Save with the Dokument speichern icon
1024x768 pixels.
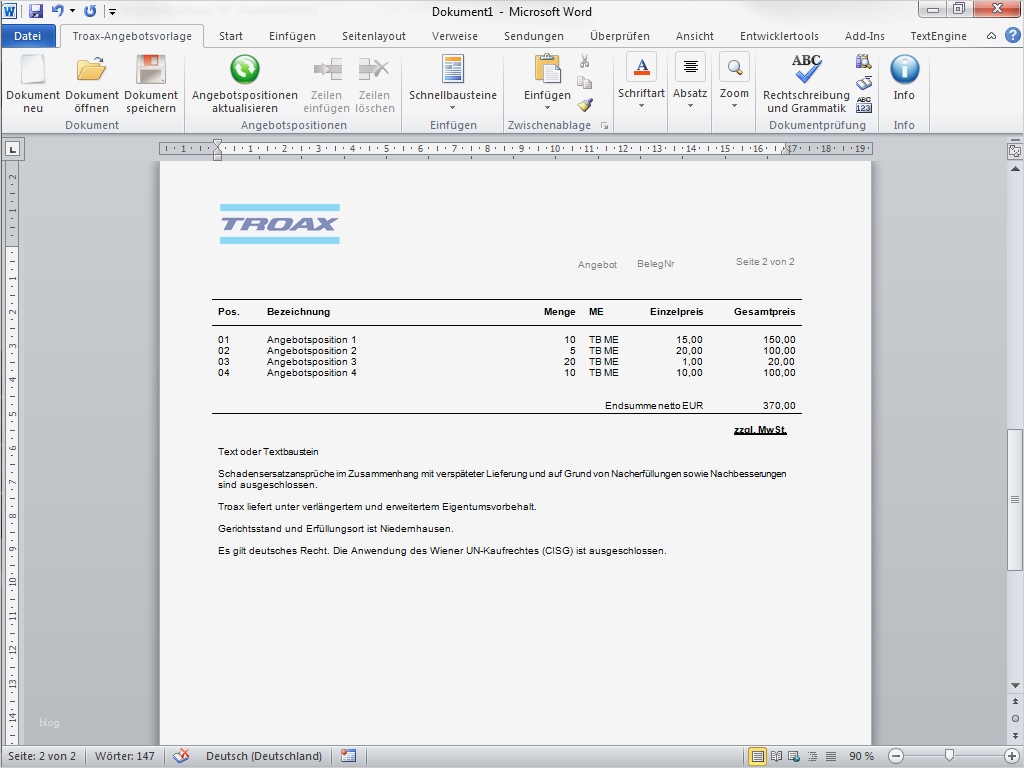[151, 84]
